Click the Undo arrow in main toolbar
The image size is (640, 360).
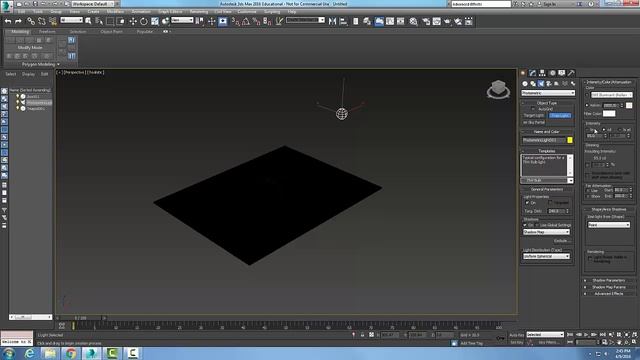(x=8, y=21)
